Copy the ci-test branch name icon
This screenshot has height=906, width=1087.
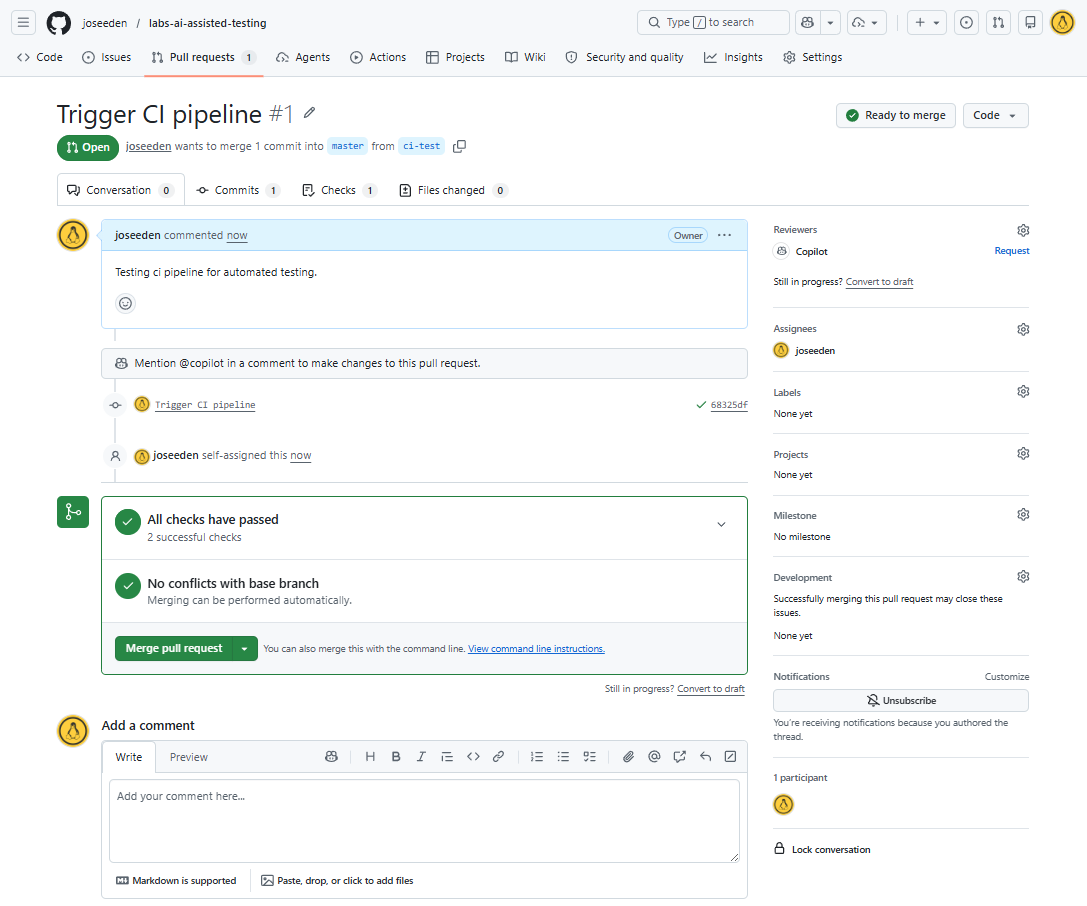pyautogui.click(x=459, y=146)
